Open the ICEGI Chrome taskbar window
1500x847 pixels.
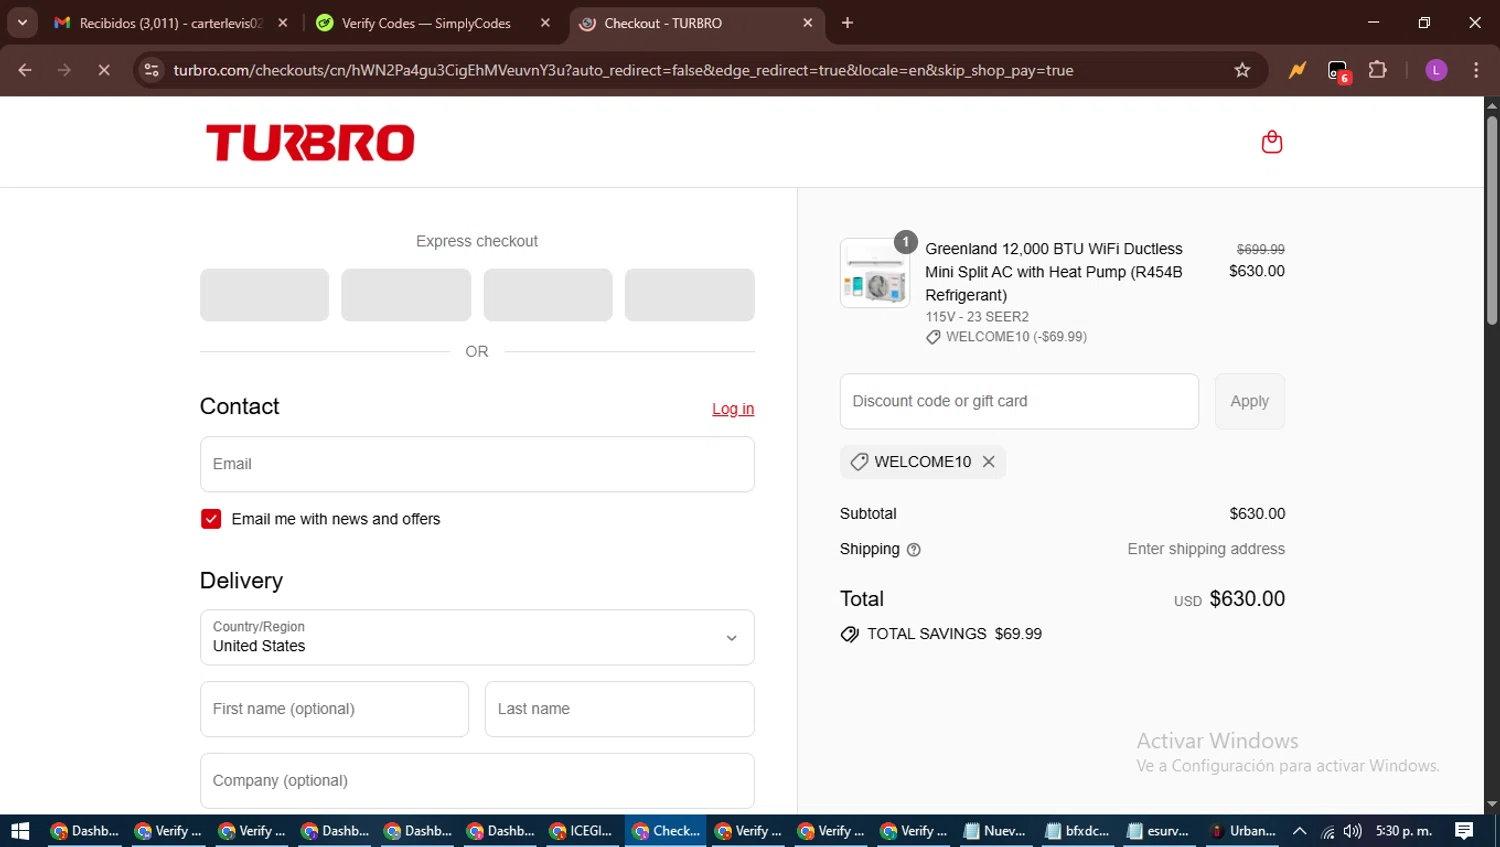[x=582, y=831]
